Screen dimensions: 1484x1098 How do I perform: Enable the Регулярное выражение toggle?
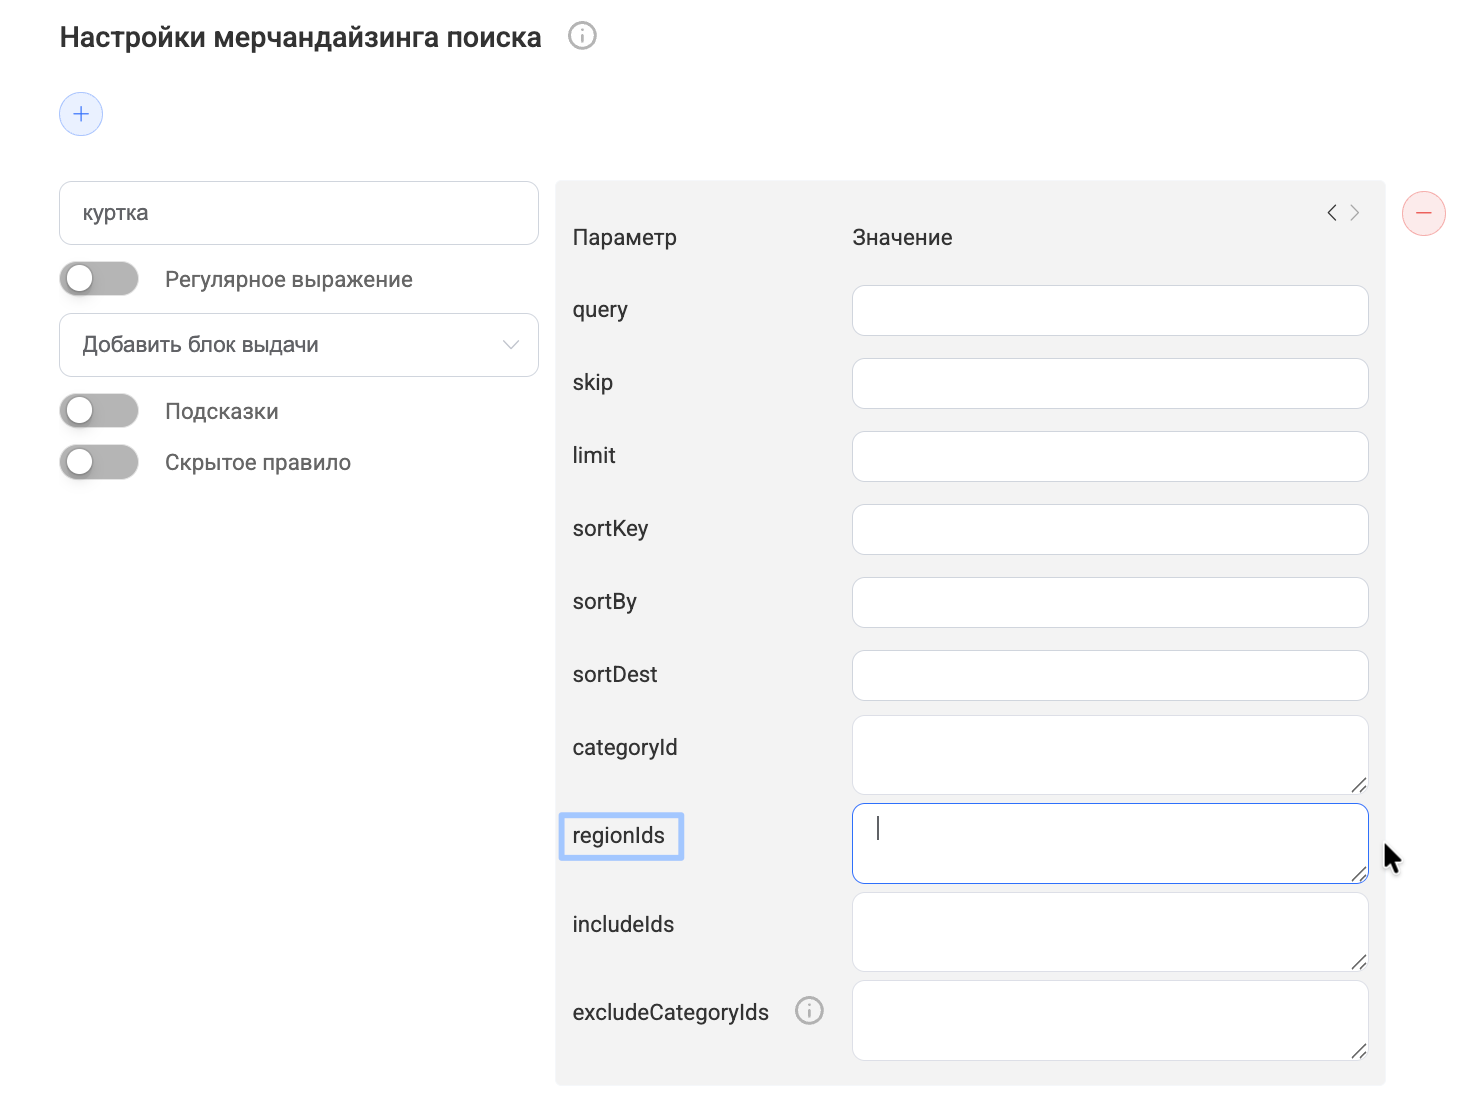tap(99, 279)
